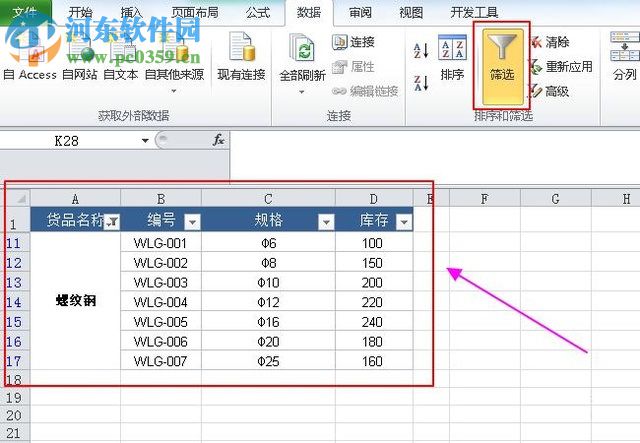
Task: Select column B header
Action: (x=161, y=199)
